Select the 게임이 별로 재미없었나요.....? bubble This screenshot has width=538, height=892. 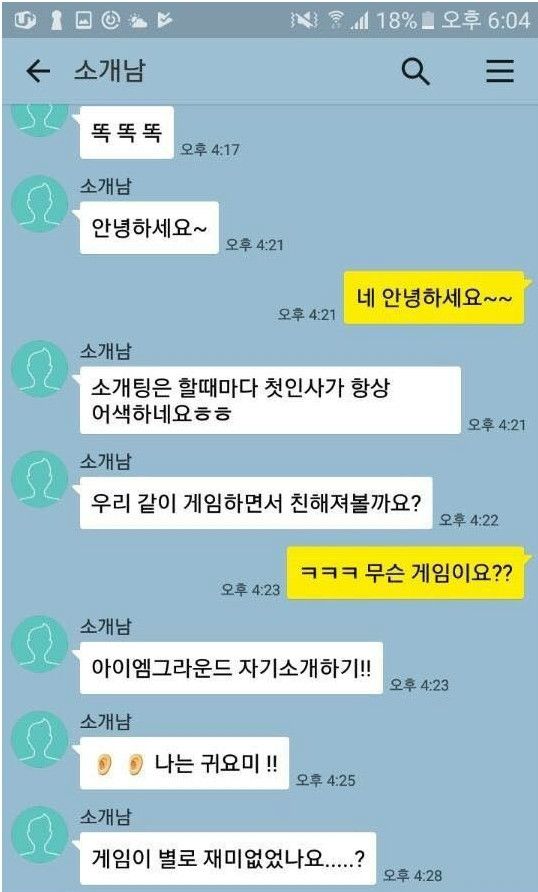click(227, 858)
